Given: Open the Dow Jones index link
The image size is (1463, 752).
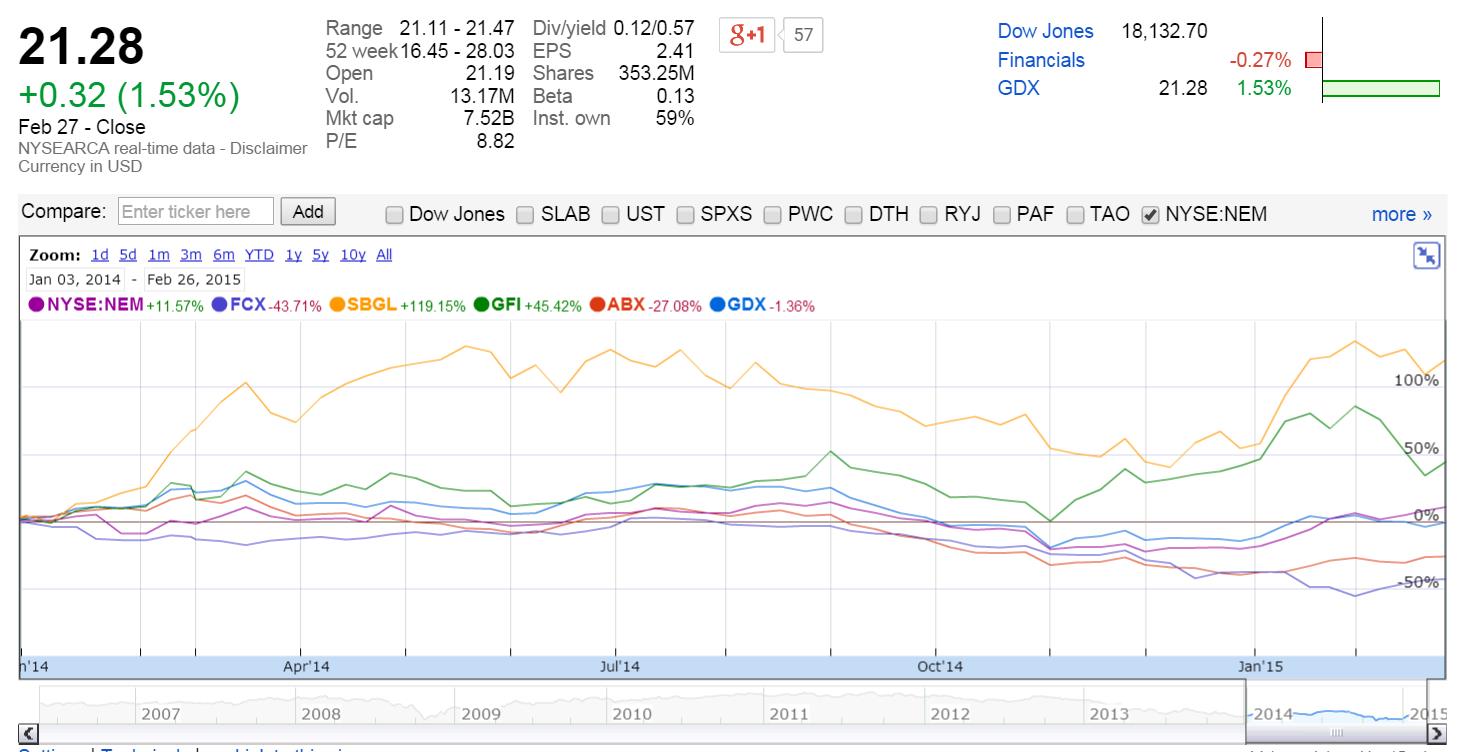Looking at the screenshot, I should (1045, 32).
